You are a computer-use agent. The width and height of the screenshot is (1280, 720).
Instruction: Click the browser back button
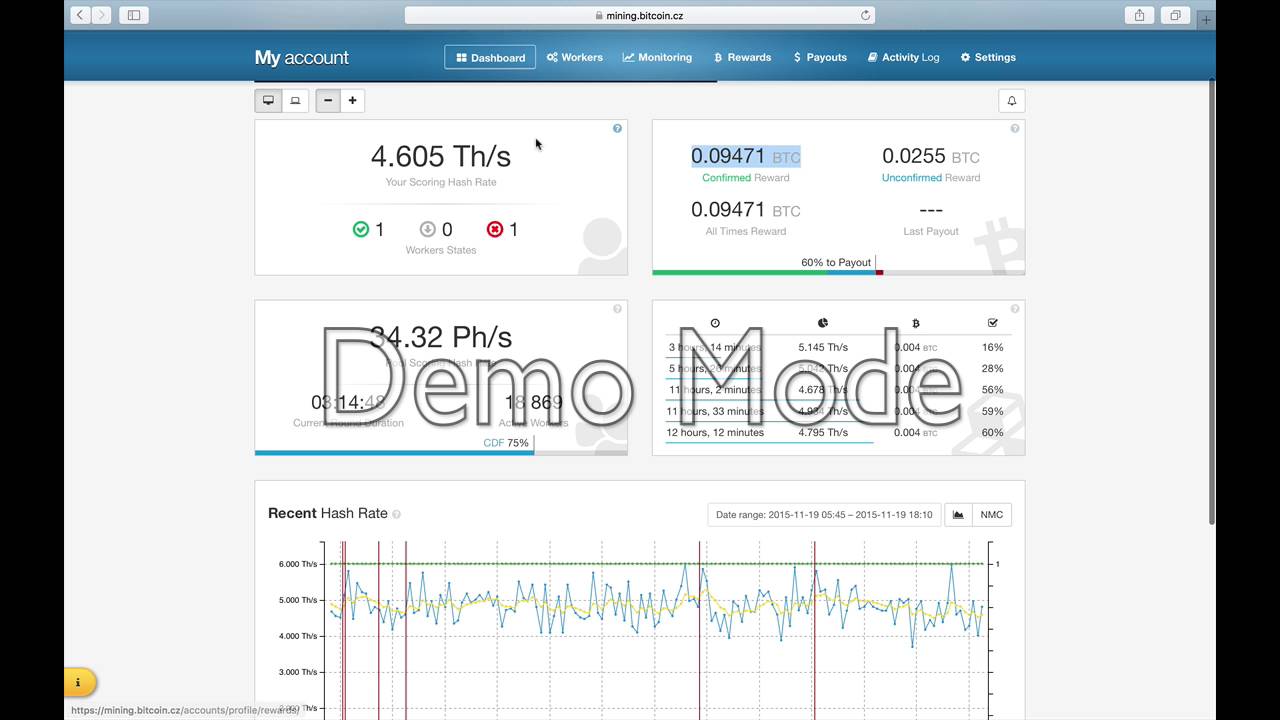79,15
